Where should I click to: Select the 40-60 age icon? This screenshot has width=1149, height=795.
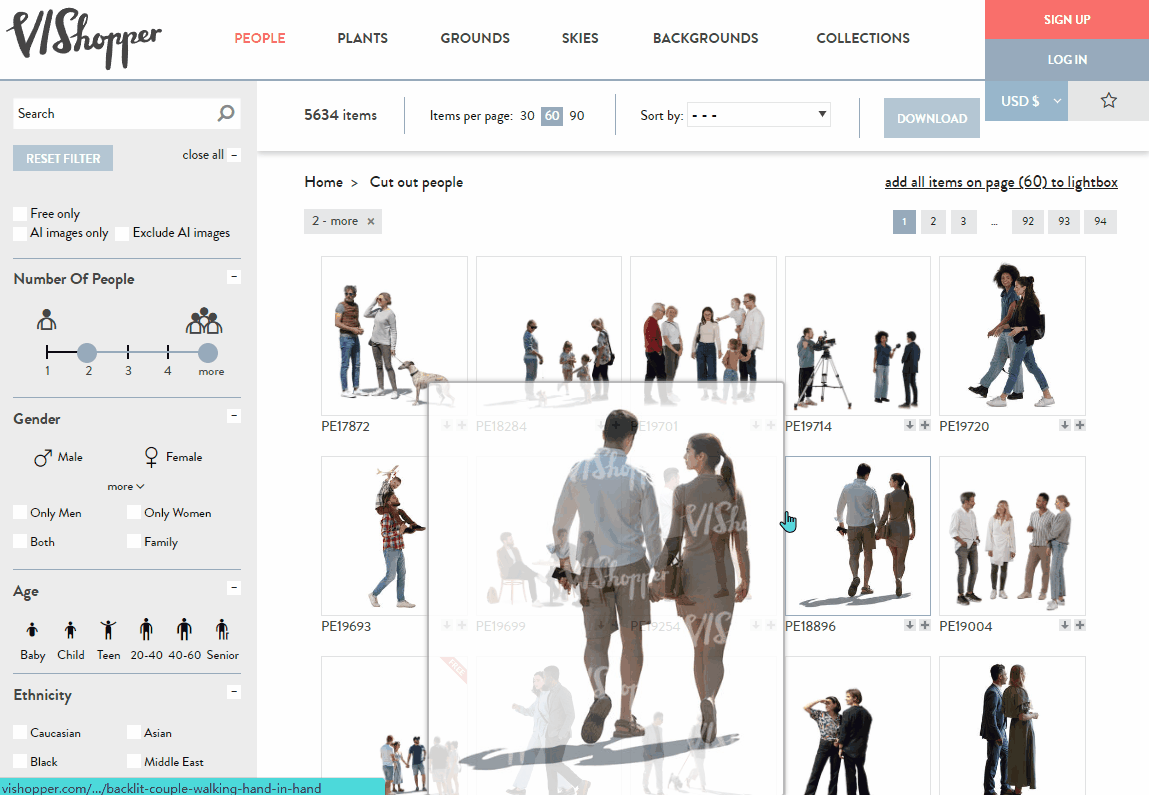[185, 629]
